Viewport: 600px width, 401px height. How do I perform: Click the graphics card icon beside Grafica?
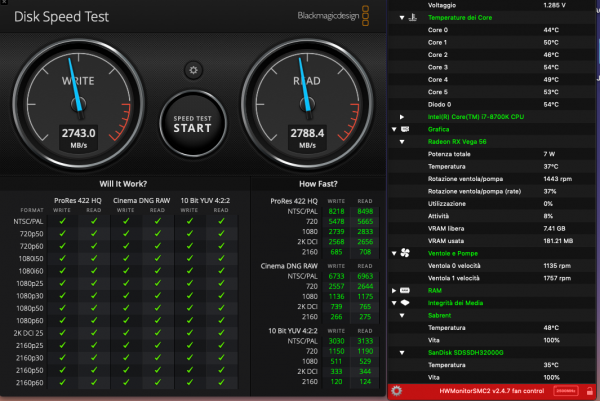click(x=405, y=129)
